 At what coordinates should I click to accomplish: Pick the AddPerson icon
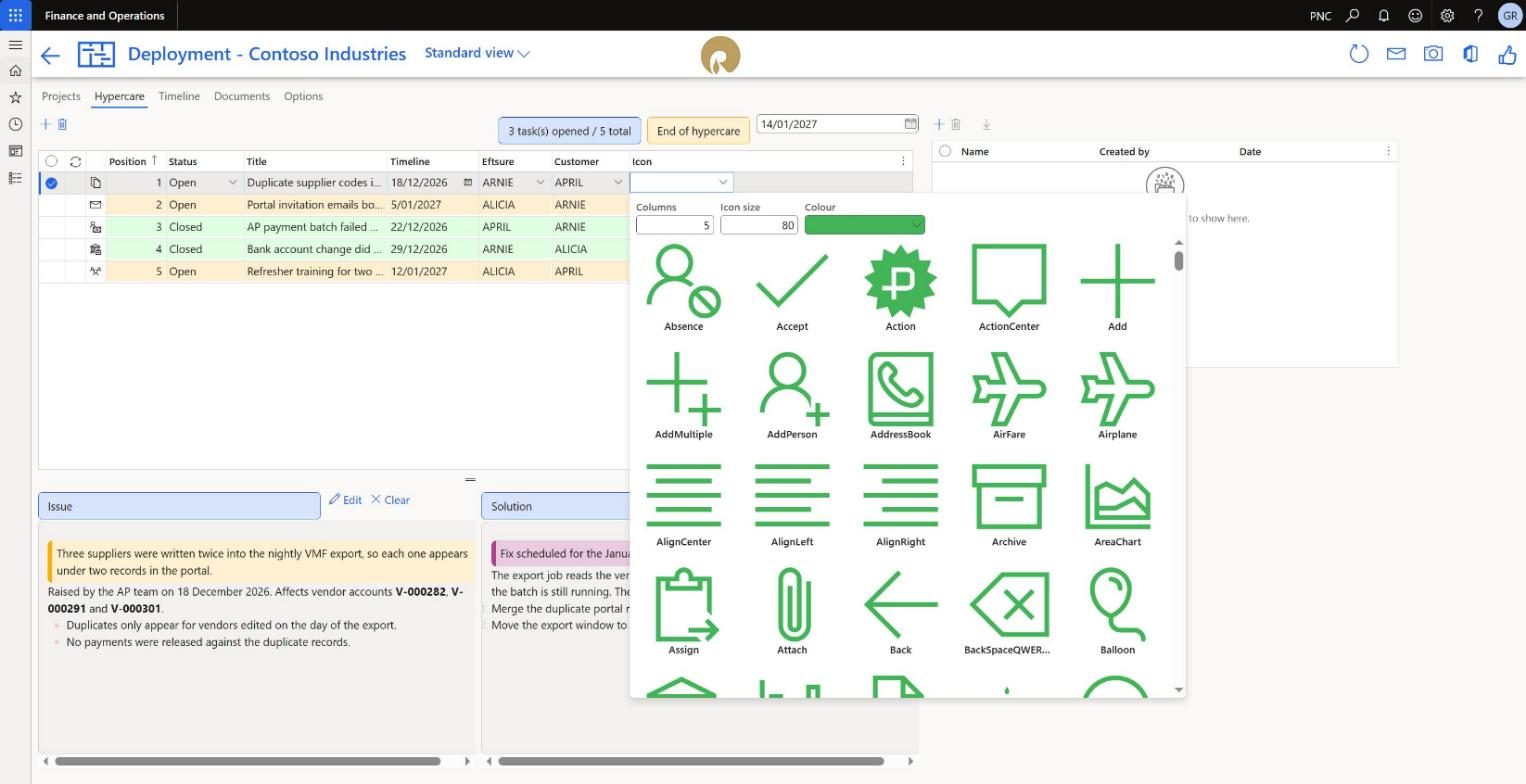tap(792, 396)
